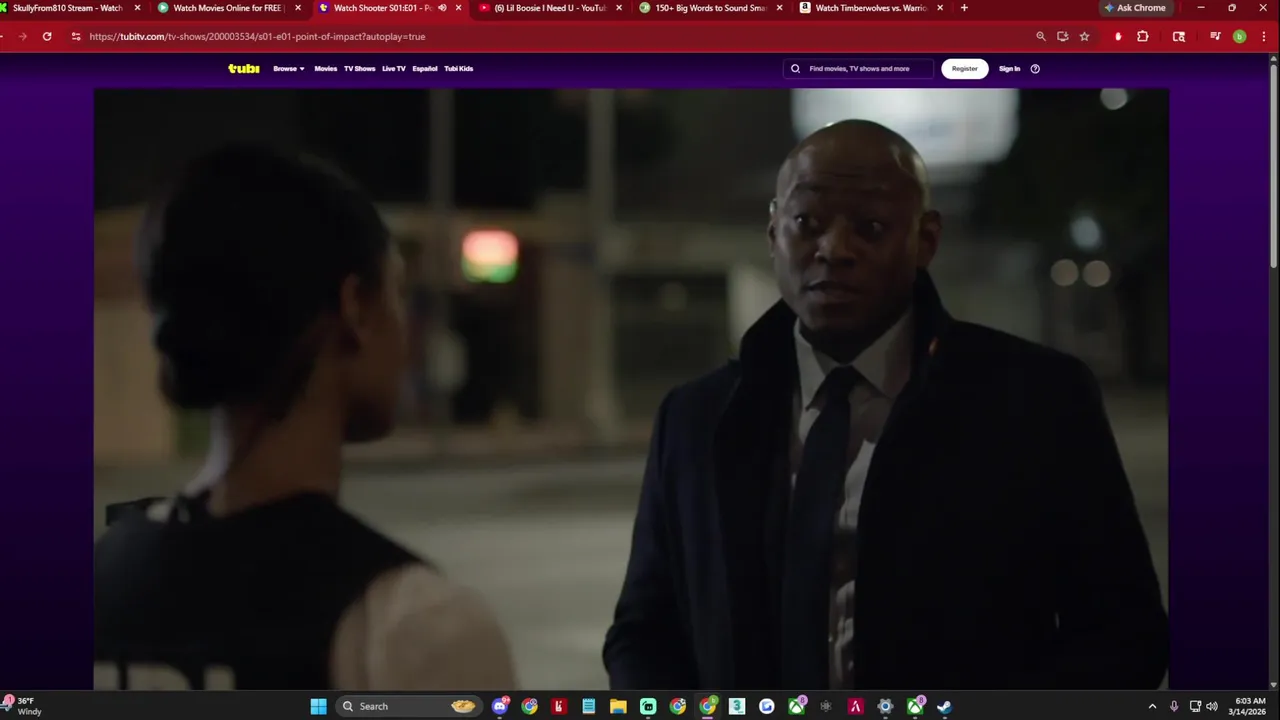
Task: Go forward using browser forward arrow
Action: point(22,36)
